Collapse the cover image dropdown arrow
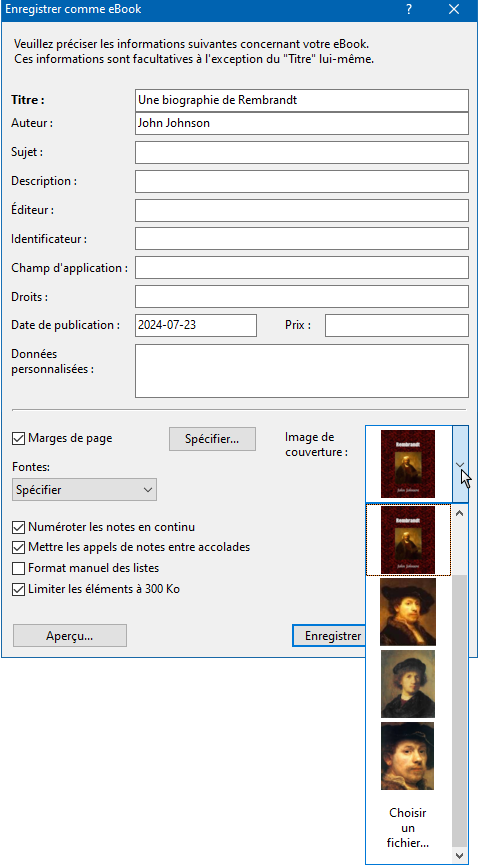This screenshot has width=479, height=866. (460, 464)
